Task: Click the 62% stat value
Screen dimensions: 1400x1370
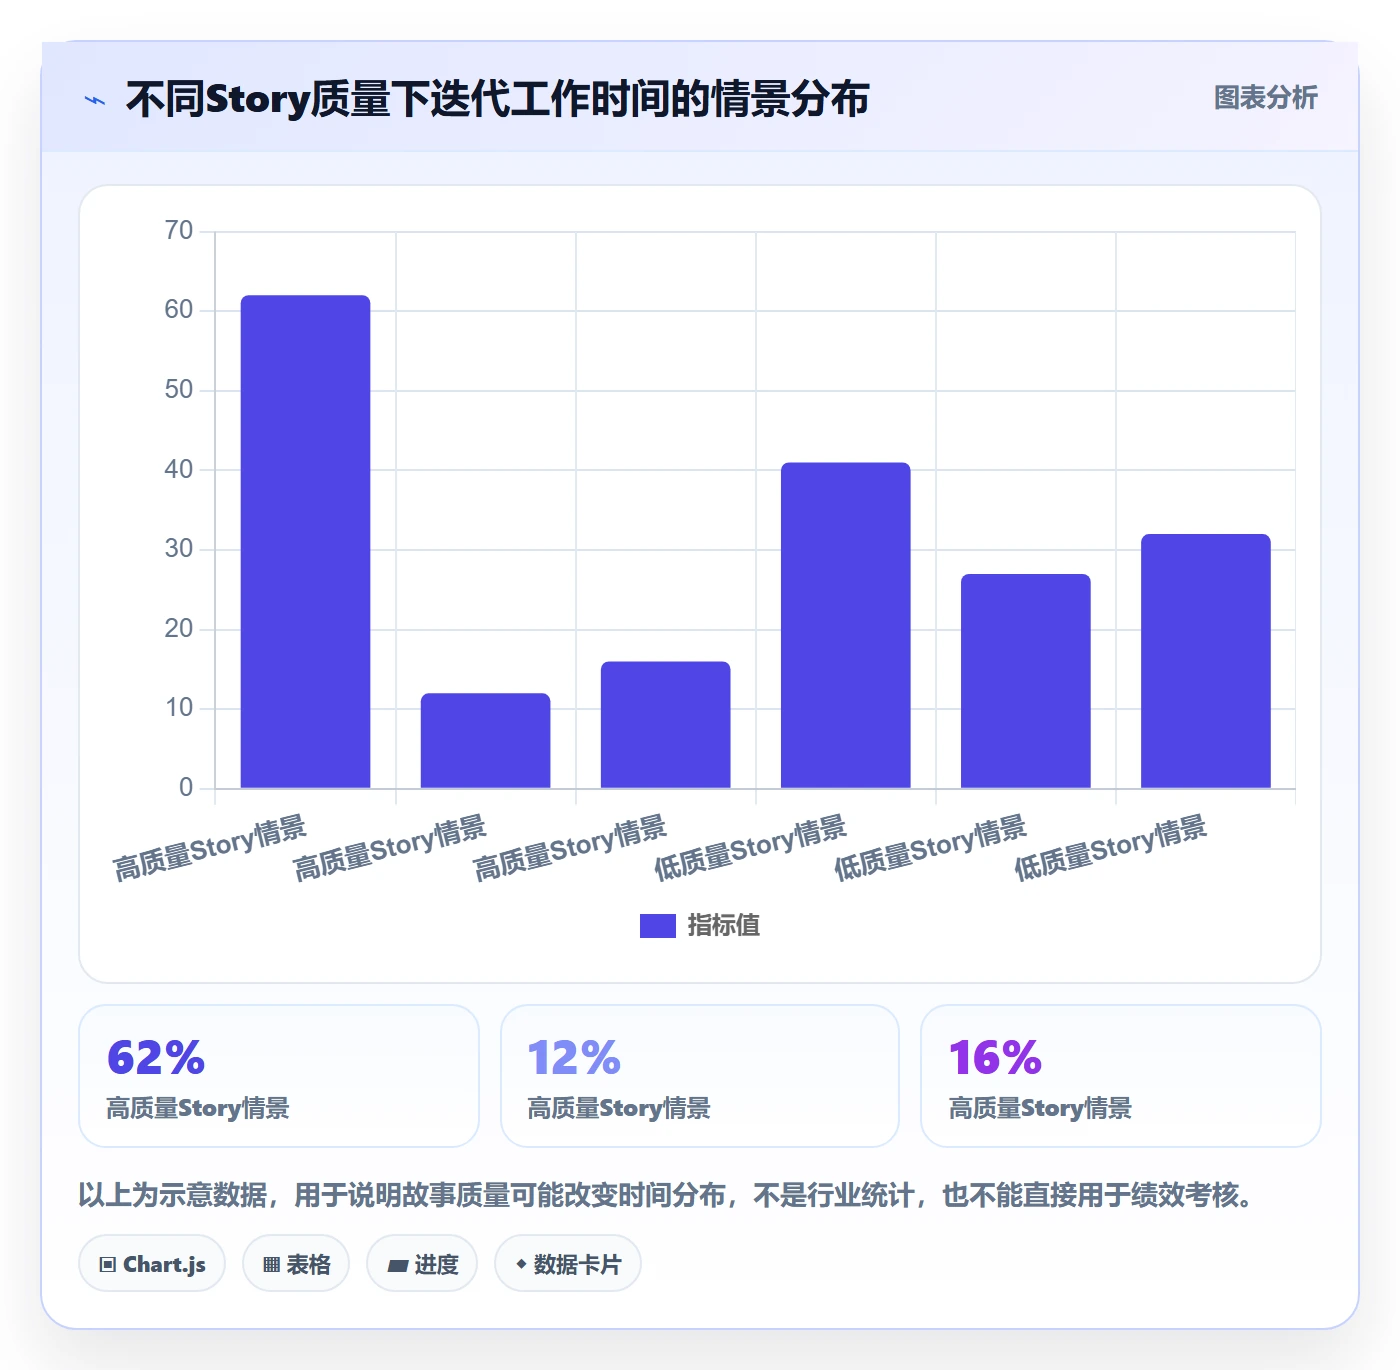Action: [156, 1058]
